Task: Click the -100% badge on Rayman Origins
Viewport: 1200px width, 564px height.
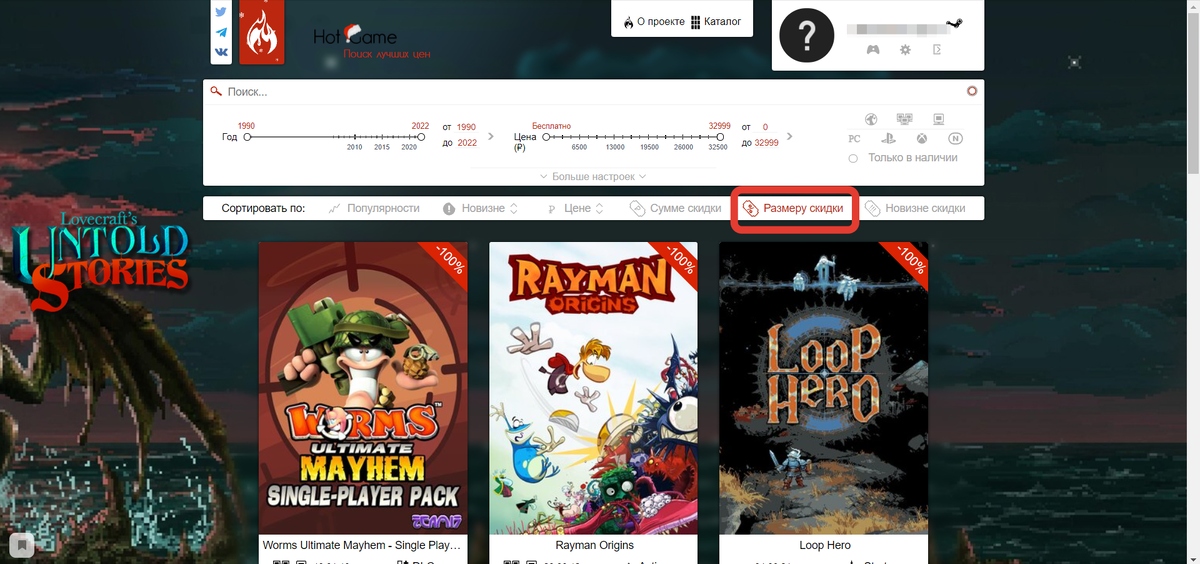Action: click(x=676, y=263)
